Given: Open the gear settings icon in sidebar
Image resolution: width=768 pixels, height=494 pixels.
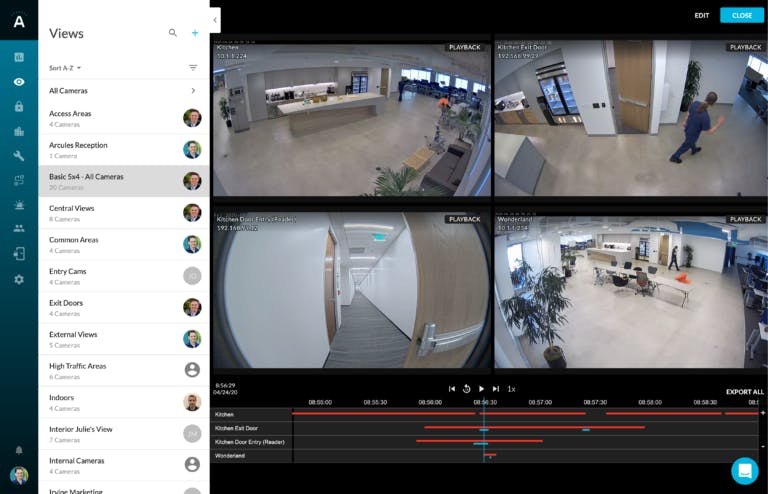Looking at the screenshot, I should pyautogui.click(x=19, y=280).
